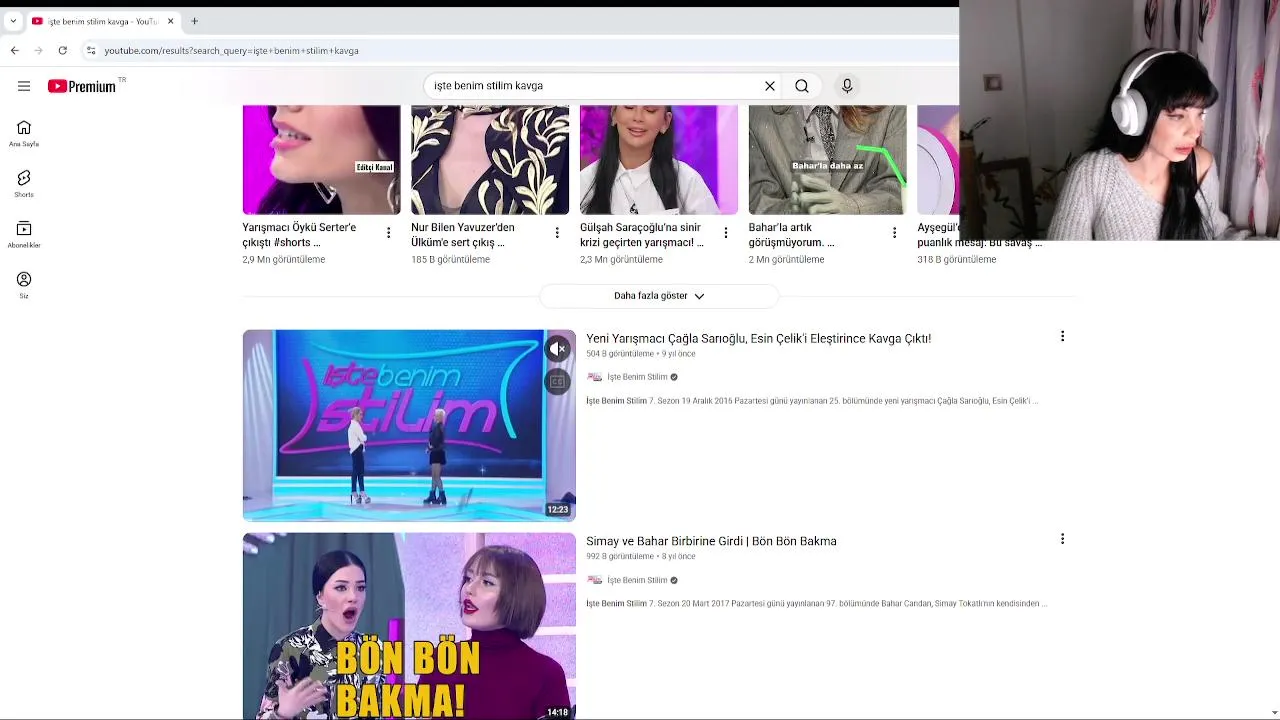Screen dimensions: 1280x720
Task: Open the Siz profile section
Action: (24, 285)
